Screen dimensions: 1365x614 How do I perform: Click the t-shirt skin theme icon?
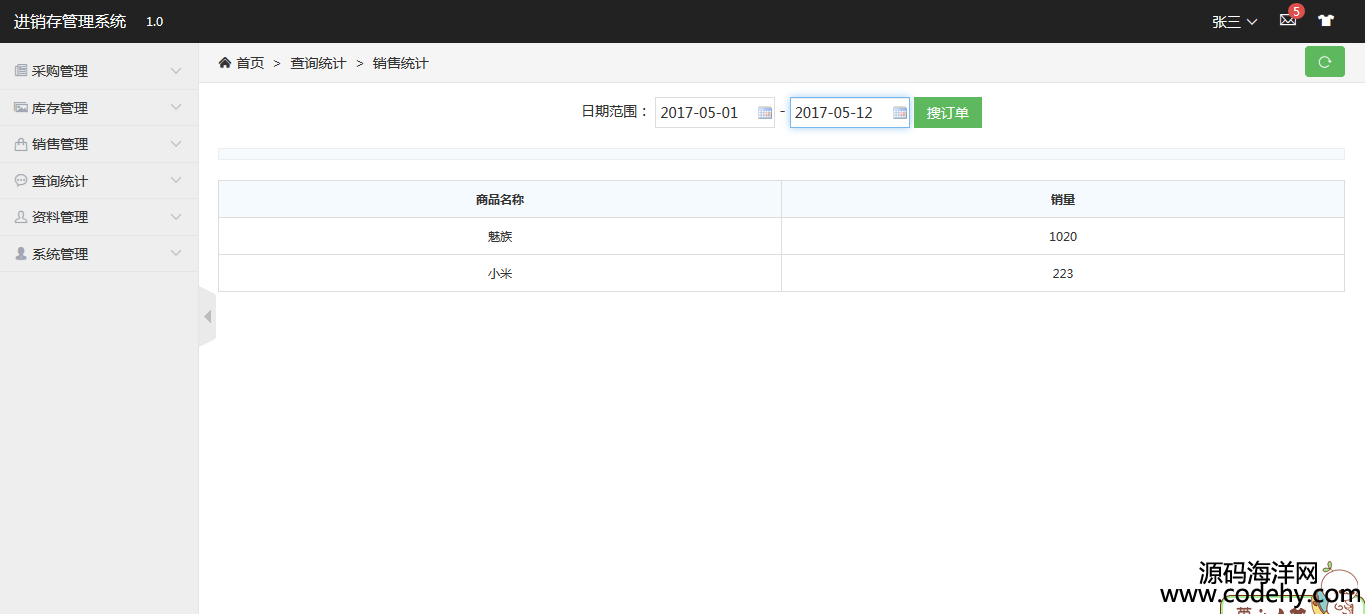point(1326,20)
